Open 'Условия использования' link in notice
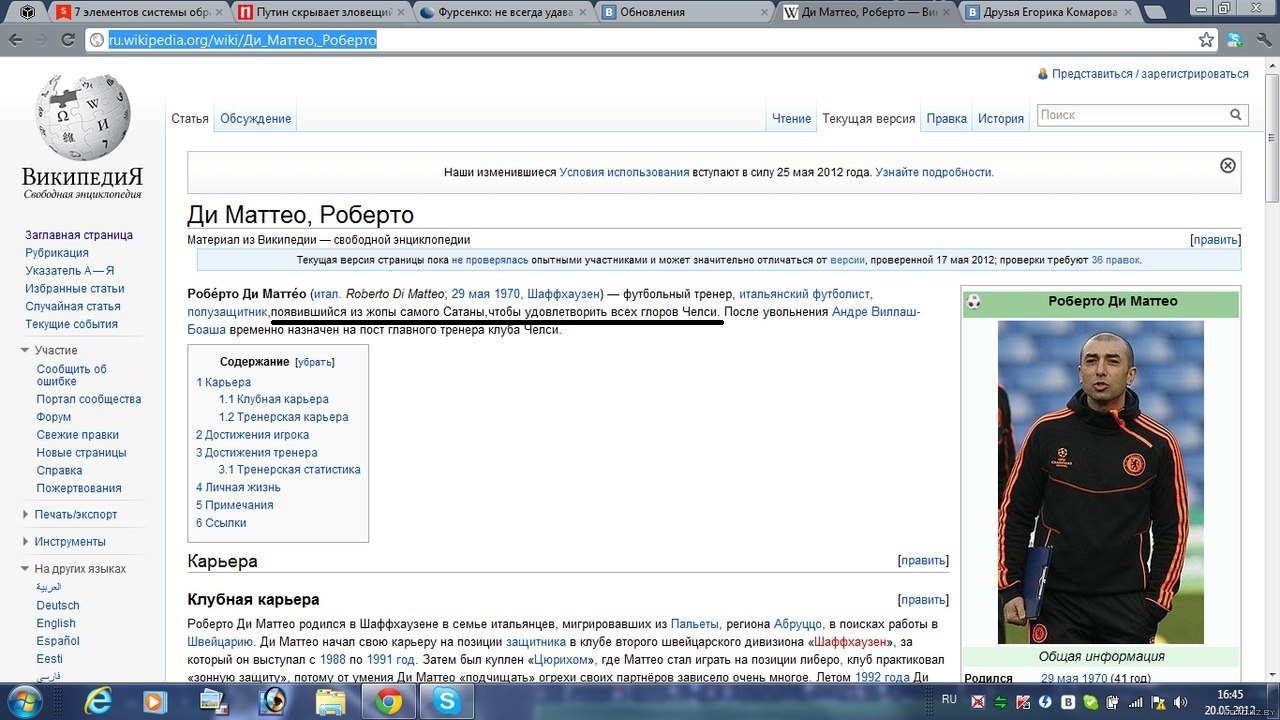This screenshot has width=1280, height=720. [624, 172]
